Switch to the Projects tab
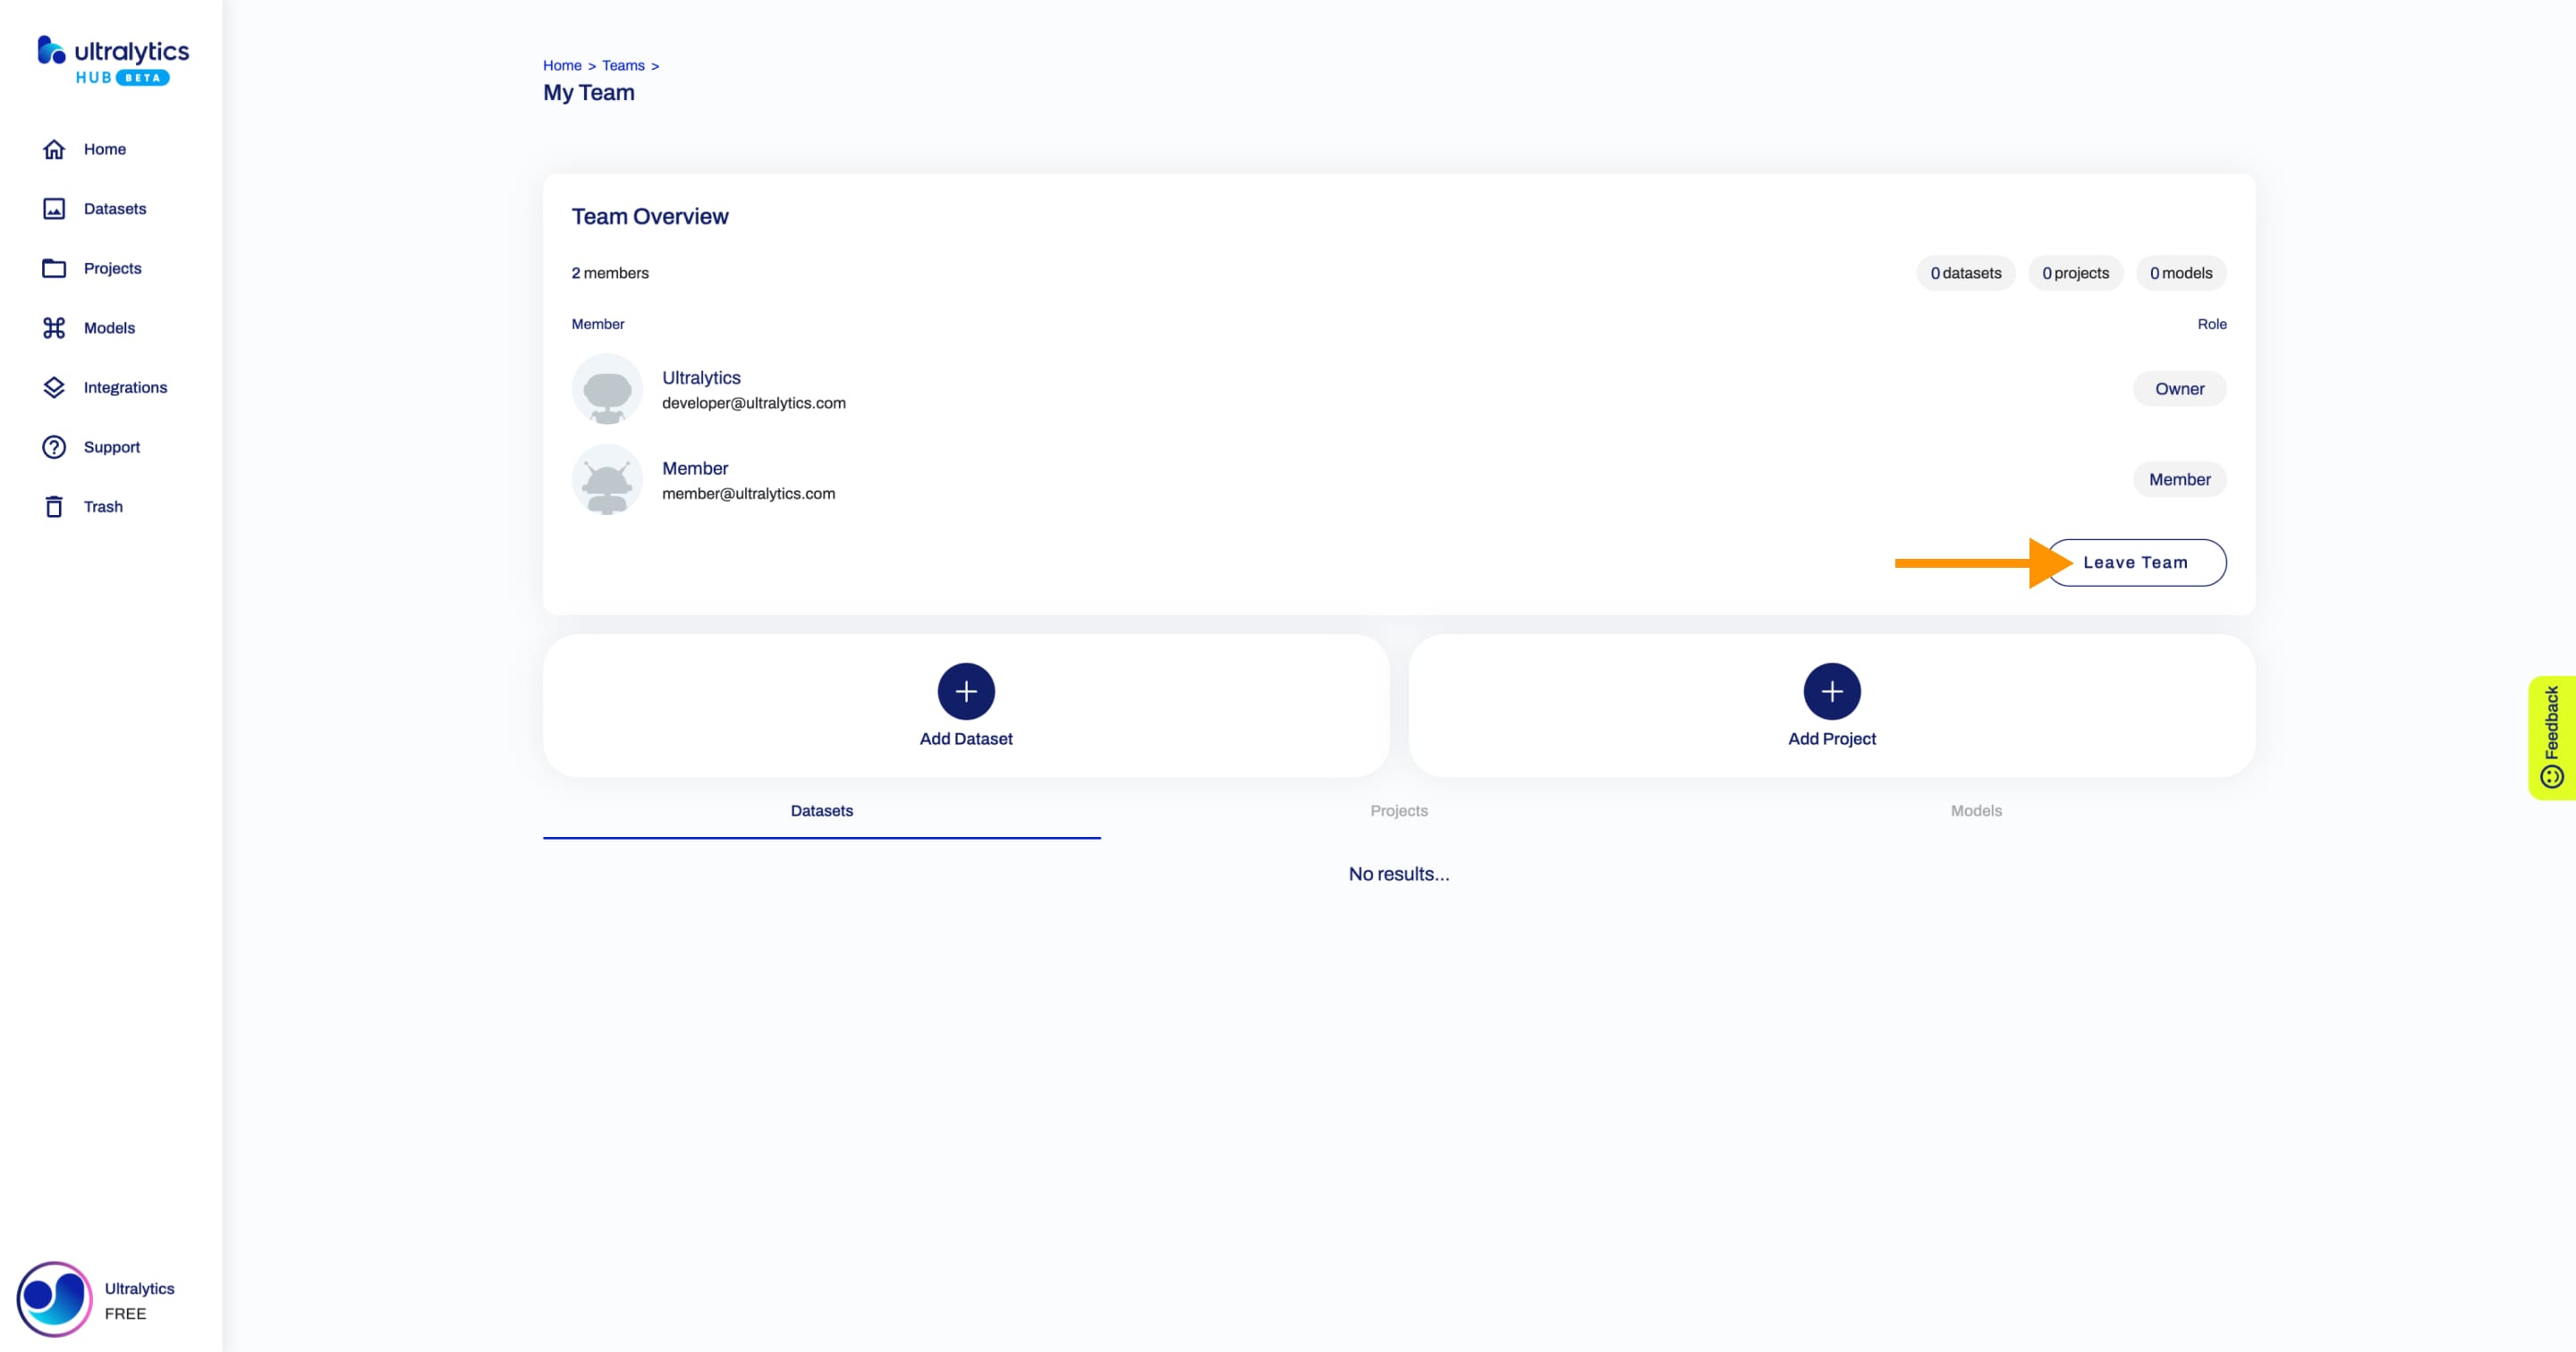 pyautogui.click(x=1399, y=810)
